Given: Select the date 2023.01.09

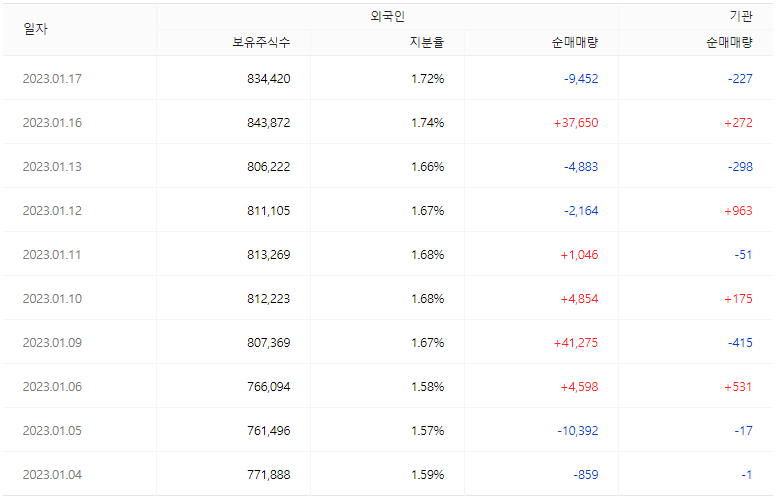Looking at the screenshot, I should tap(52, 343).
